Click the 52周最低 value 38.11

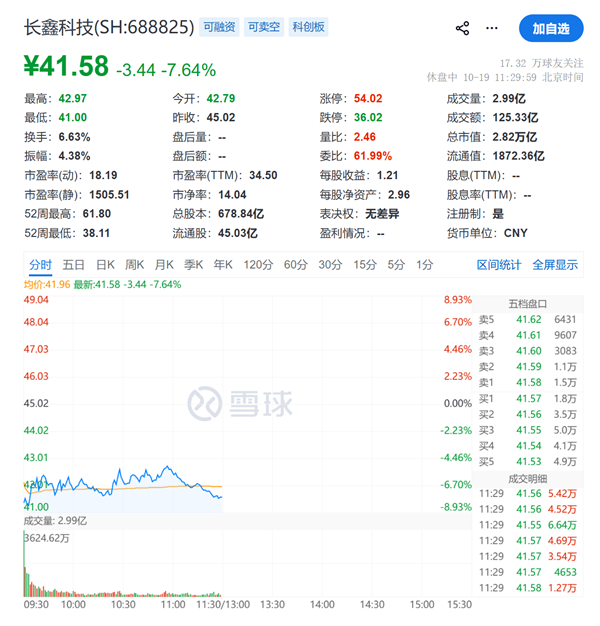96,233
